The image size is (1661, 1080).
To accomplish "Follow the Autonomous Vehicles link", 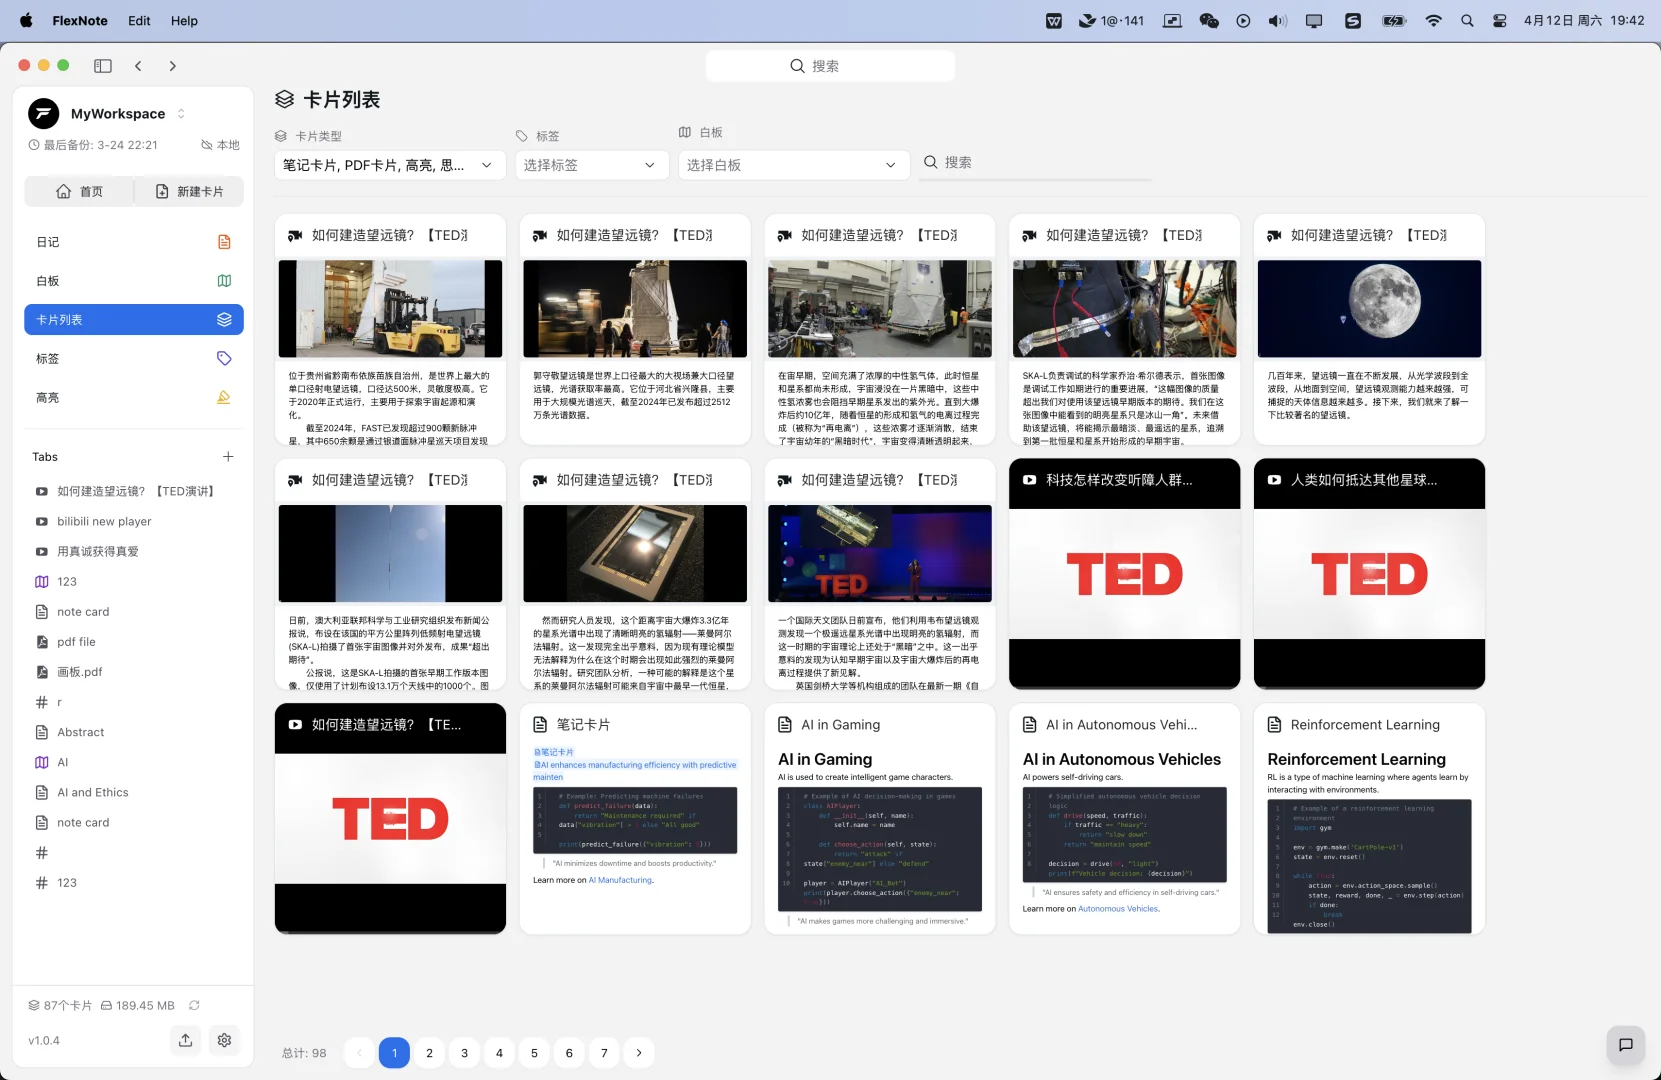I will click(1118, 909).
